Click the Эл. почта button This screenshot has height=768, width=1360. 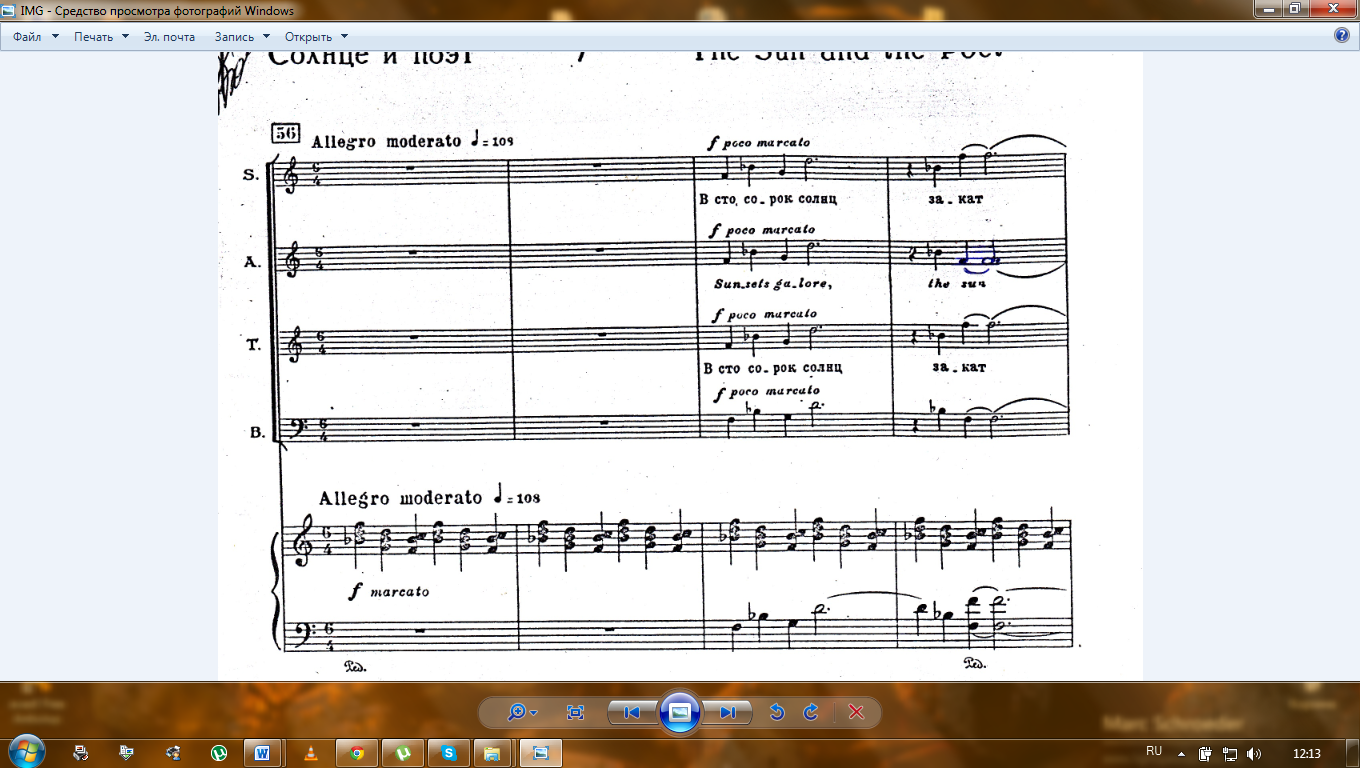click(x=169, y=36)
